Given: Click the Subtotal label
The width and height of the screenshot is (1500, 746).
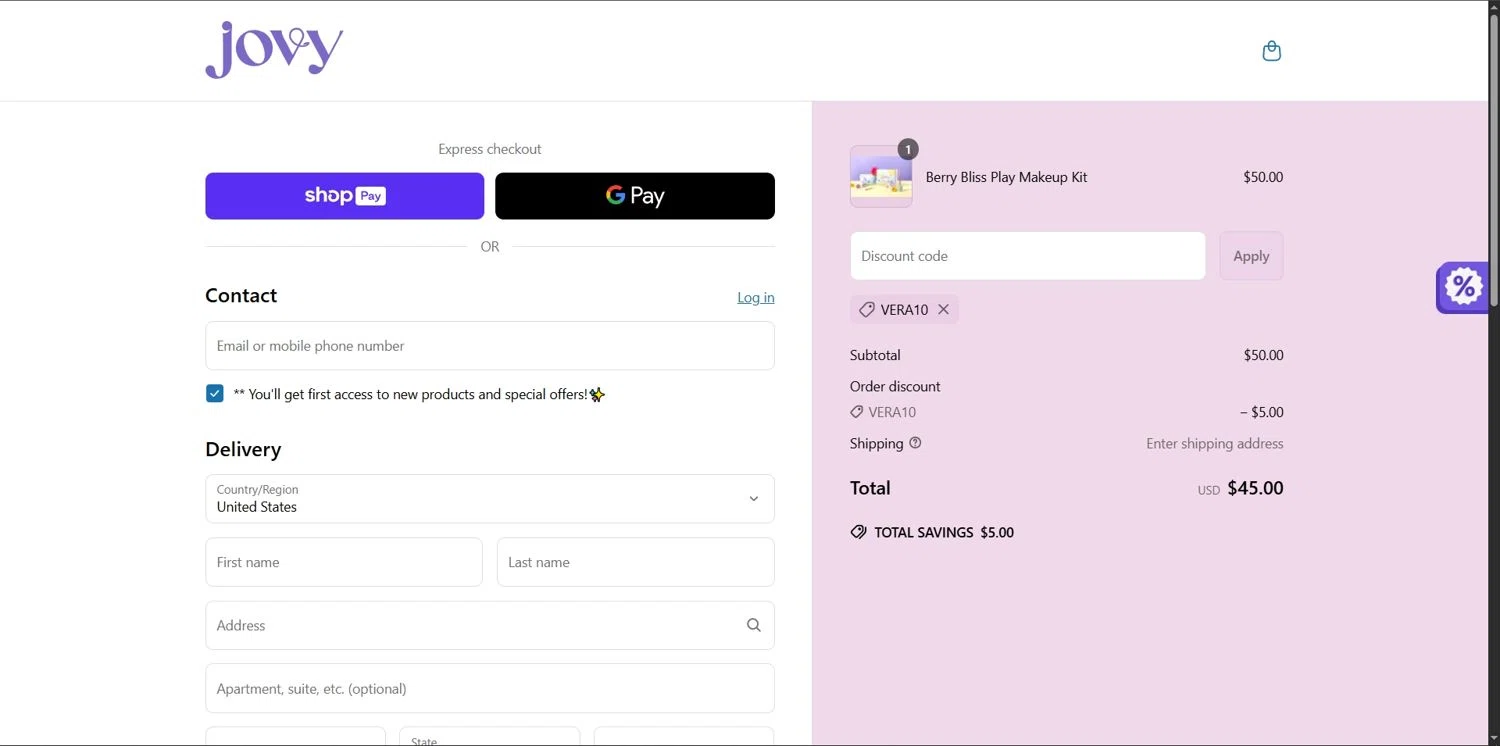Looking at the screenshot, I should [875, 355].
